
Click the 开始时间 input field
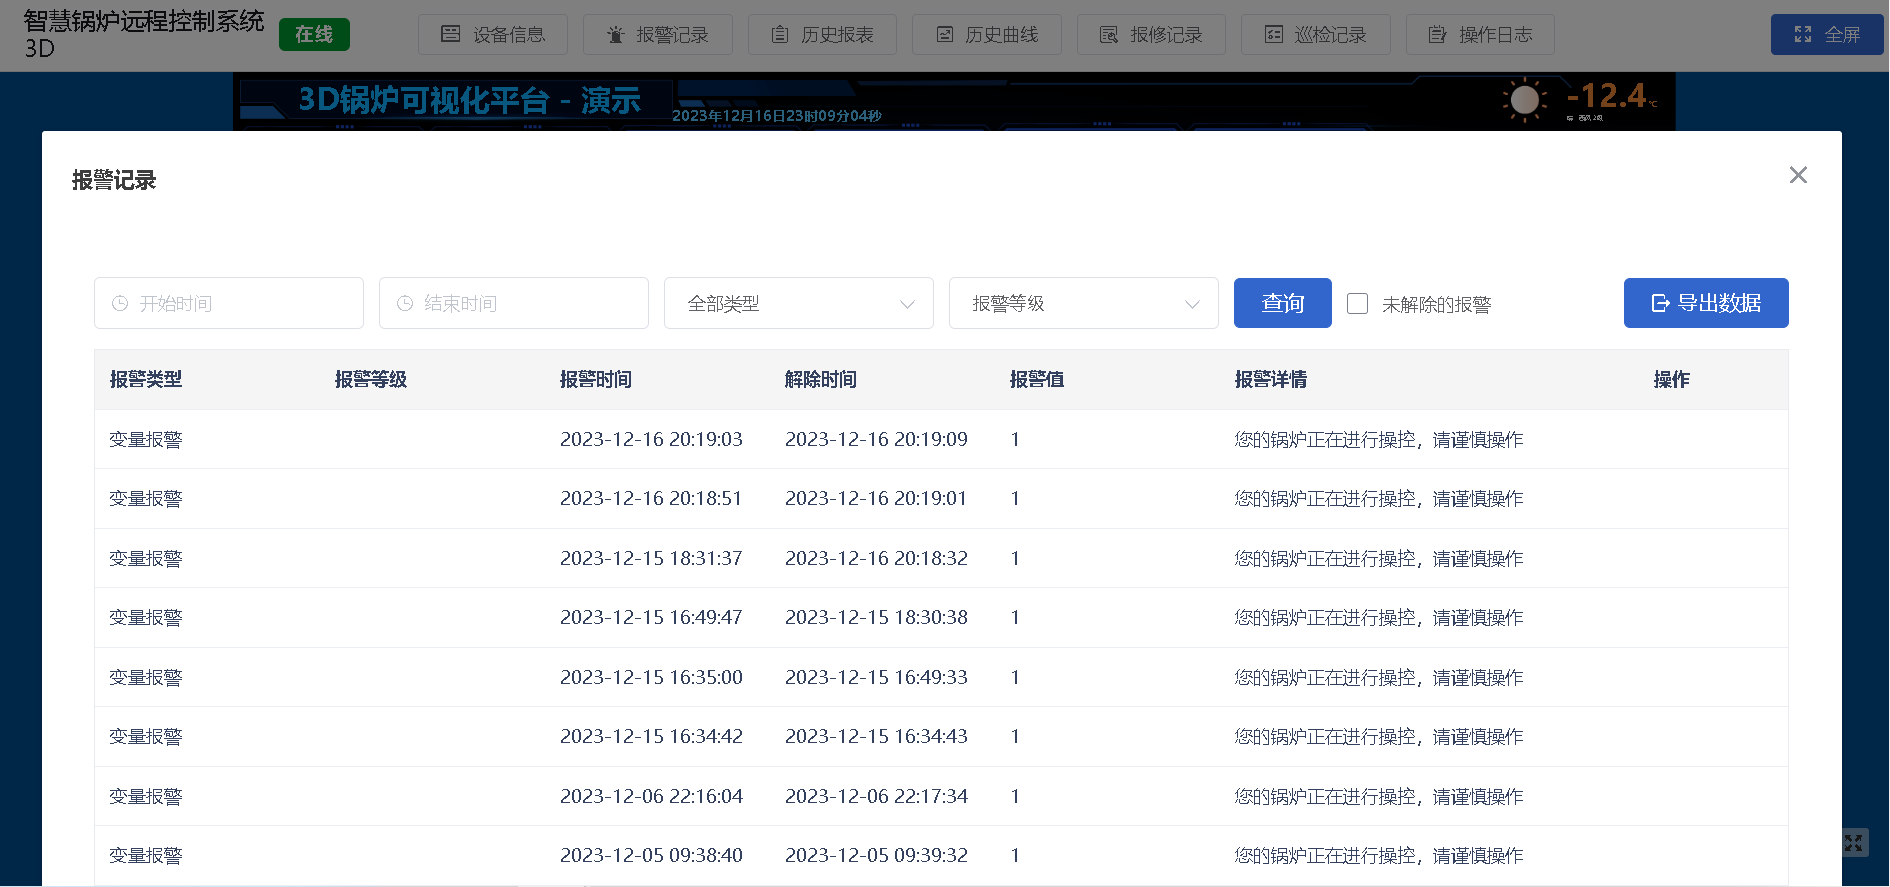pos(229,303)
